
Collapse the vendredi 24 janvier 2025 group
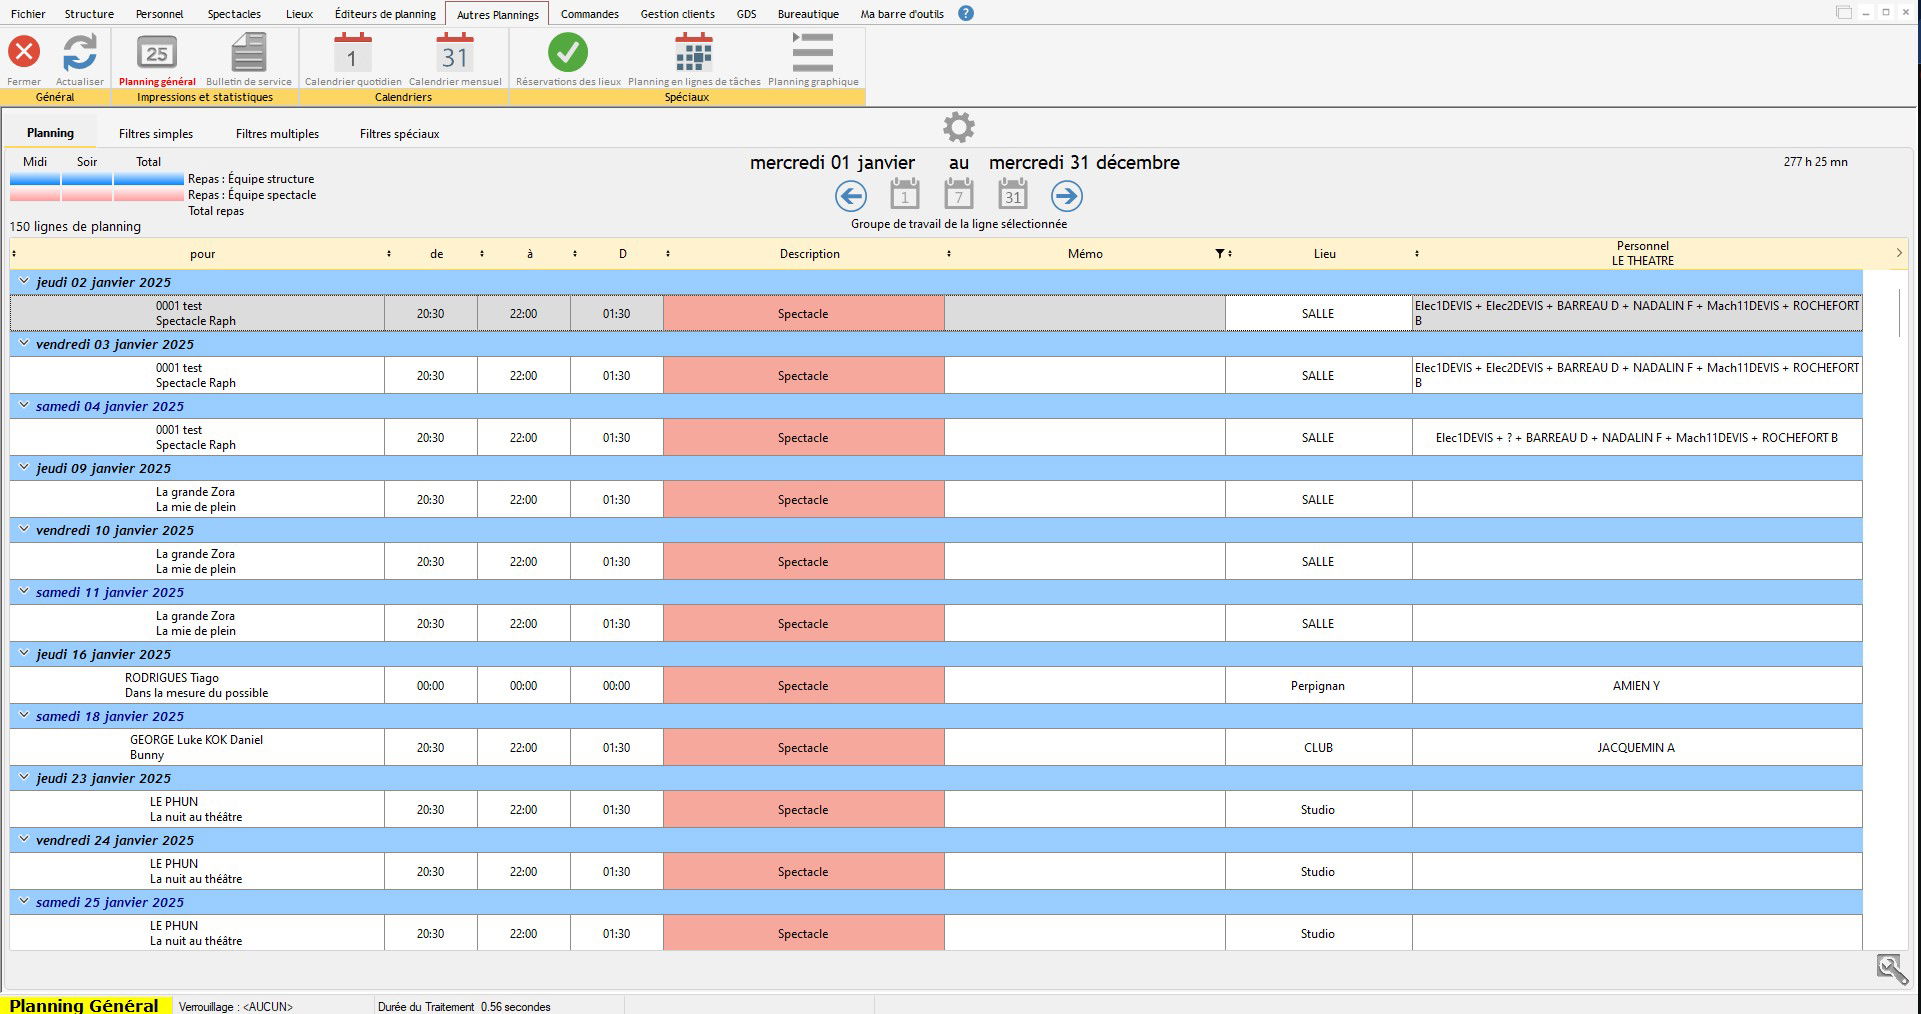24,840
